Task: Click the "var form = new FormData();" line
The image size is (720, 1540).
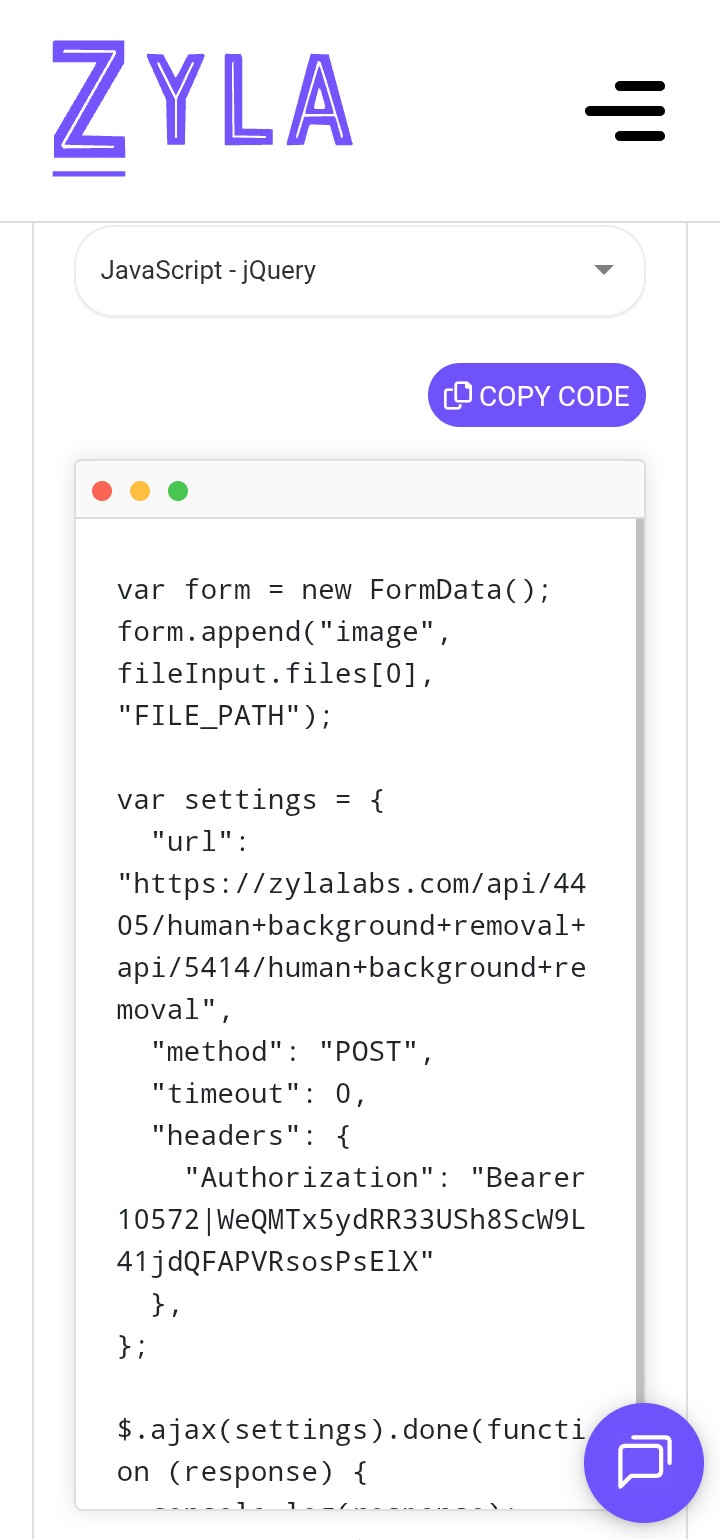Action: click(x=334, y=590)
